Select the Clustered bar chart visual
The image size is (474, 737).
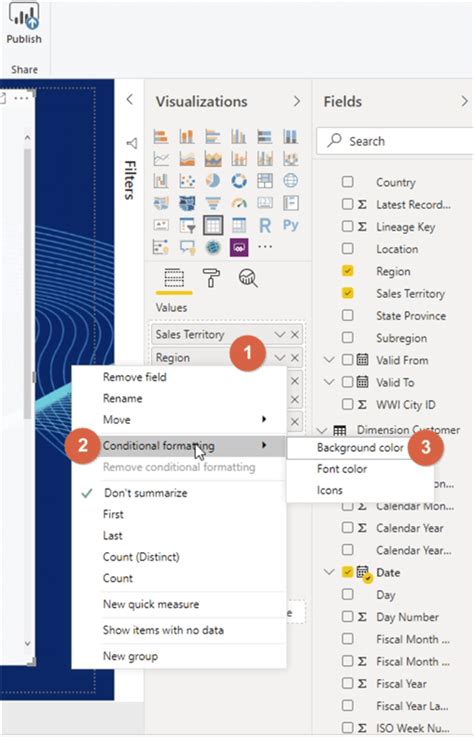(213, 137)
